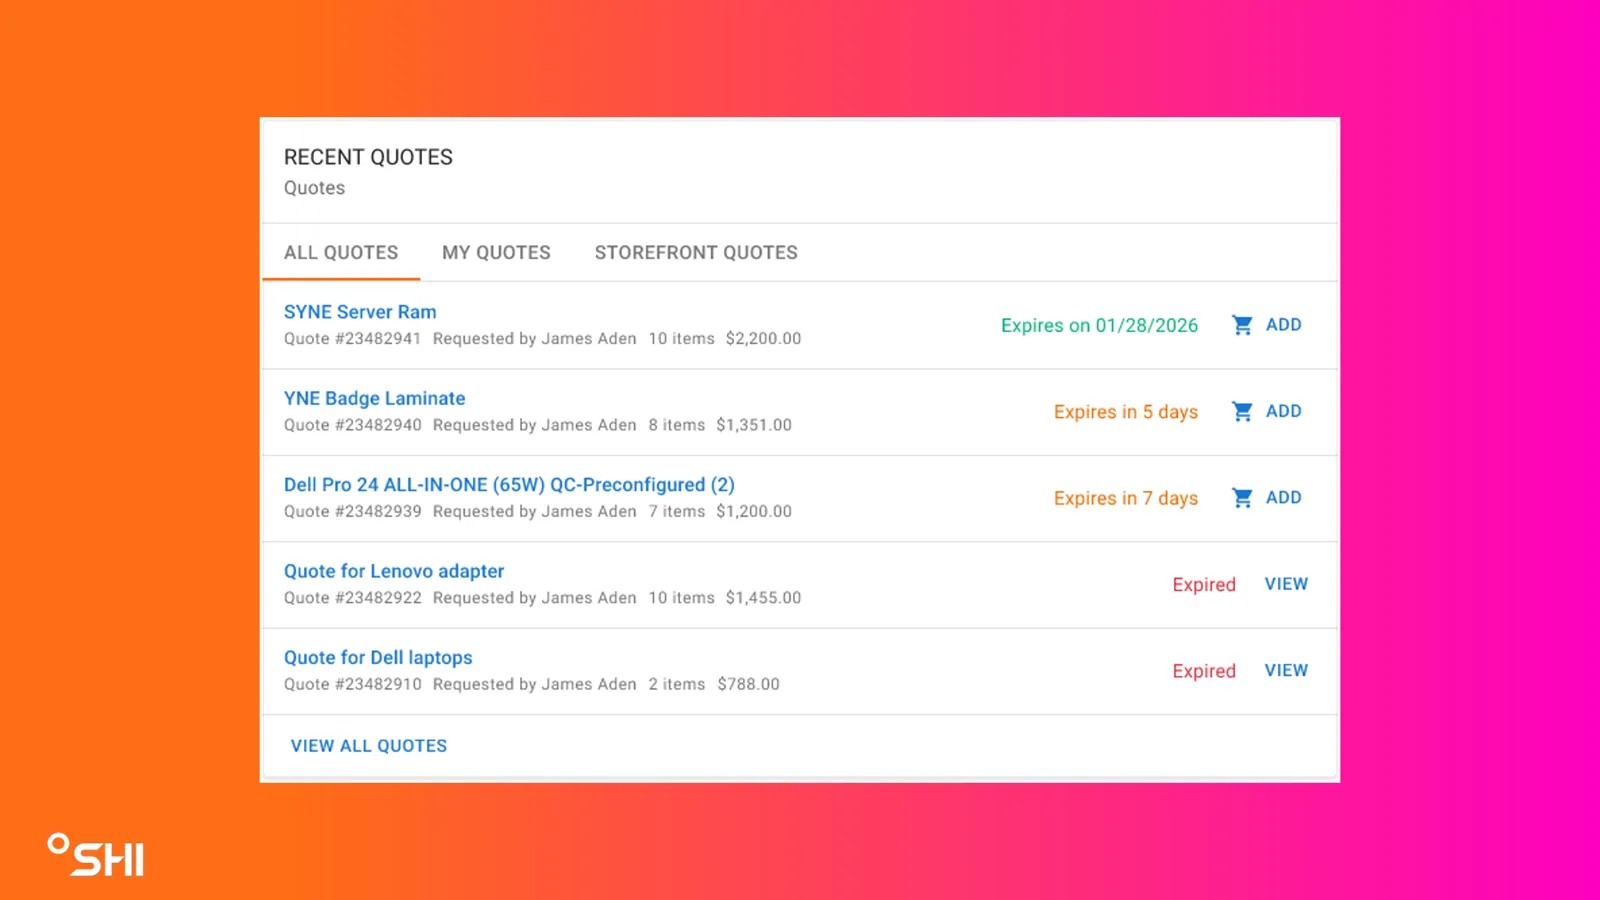
Task: Click the '7 items' text
Action: click(x=676, y=511)
